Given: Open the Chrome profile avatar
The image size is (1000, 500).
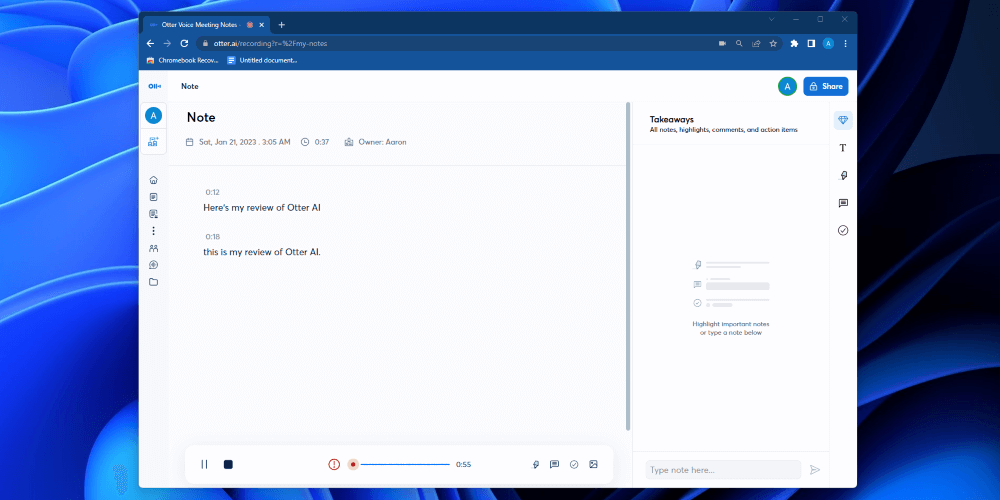Looking at the screenshot, I should (x=828, y=43).
